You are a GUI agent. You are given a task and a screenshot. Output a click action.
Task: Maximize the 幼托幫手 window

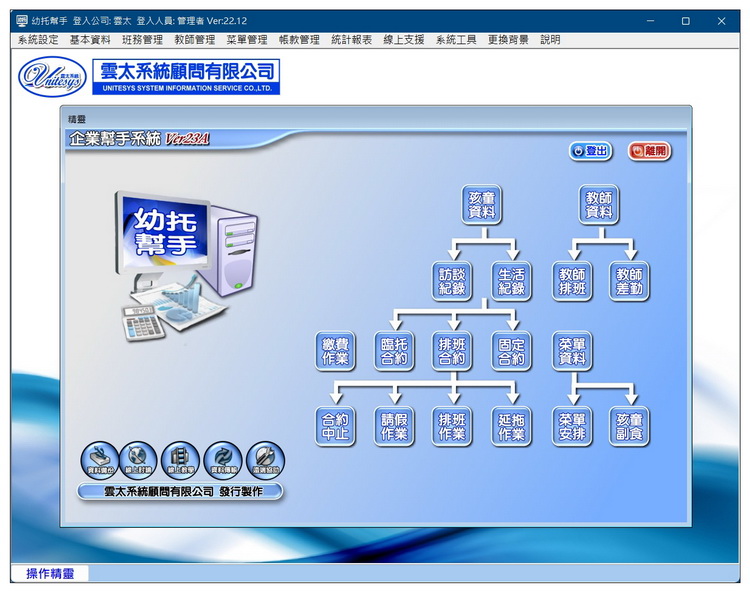click(686, 21)
